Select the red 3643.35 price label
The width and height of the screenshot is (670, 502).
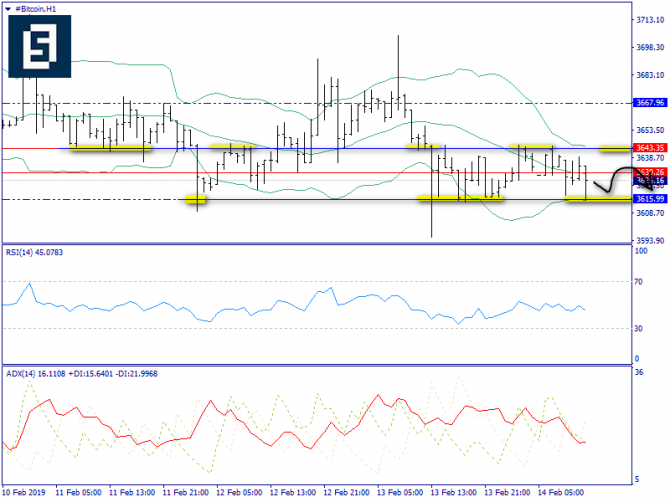tap(649, 148)
